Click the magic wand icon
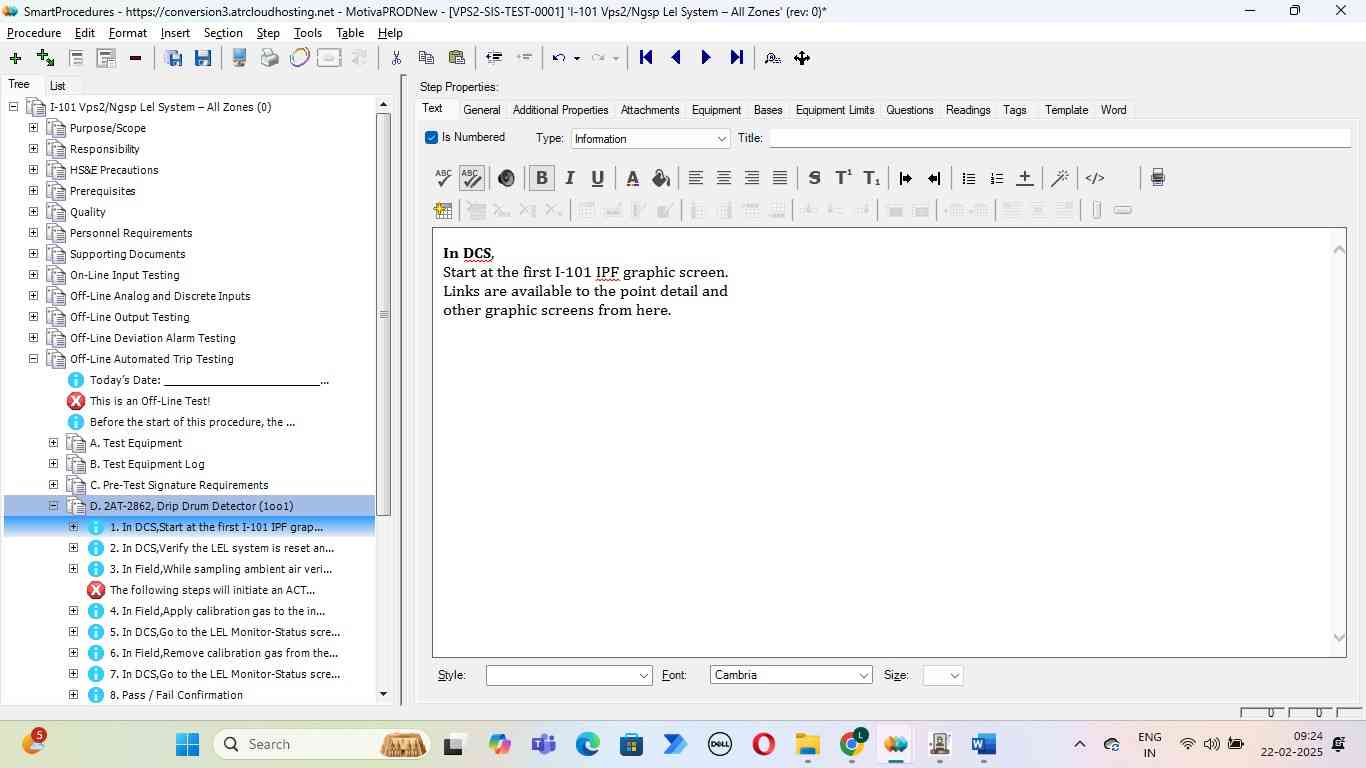Screen dimensions: 1366x768 tap(1060, 178)
